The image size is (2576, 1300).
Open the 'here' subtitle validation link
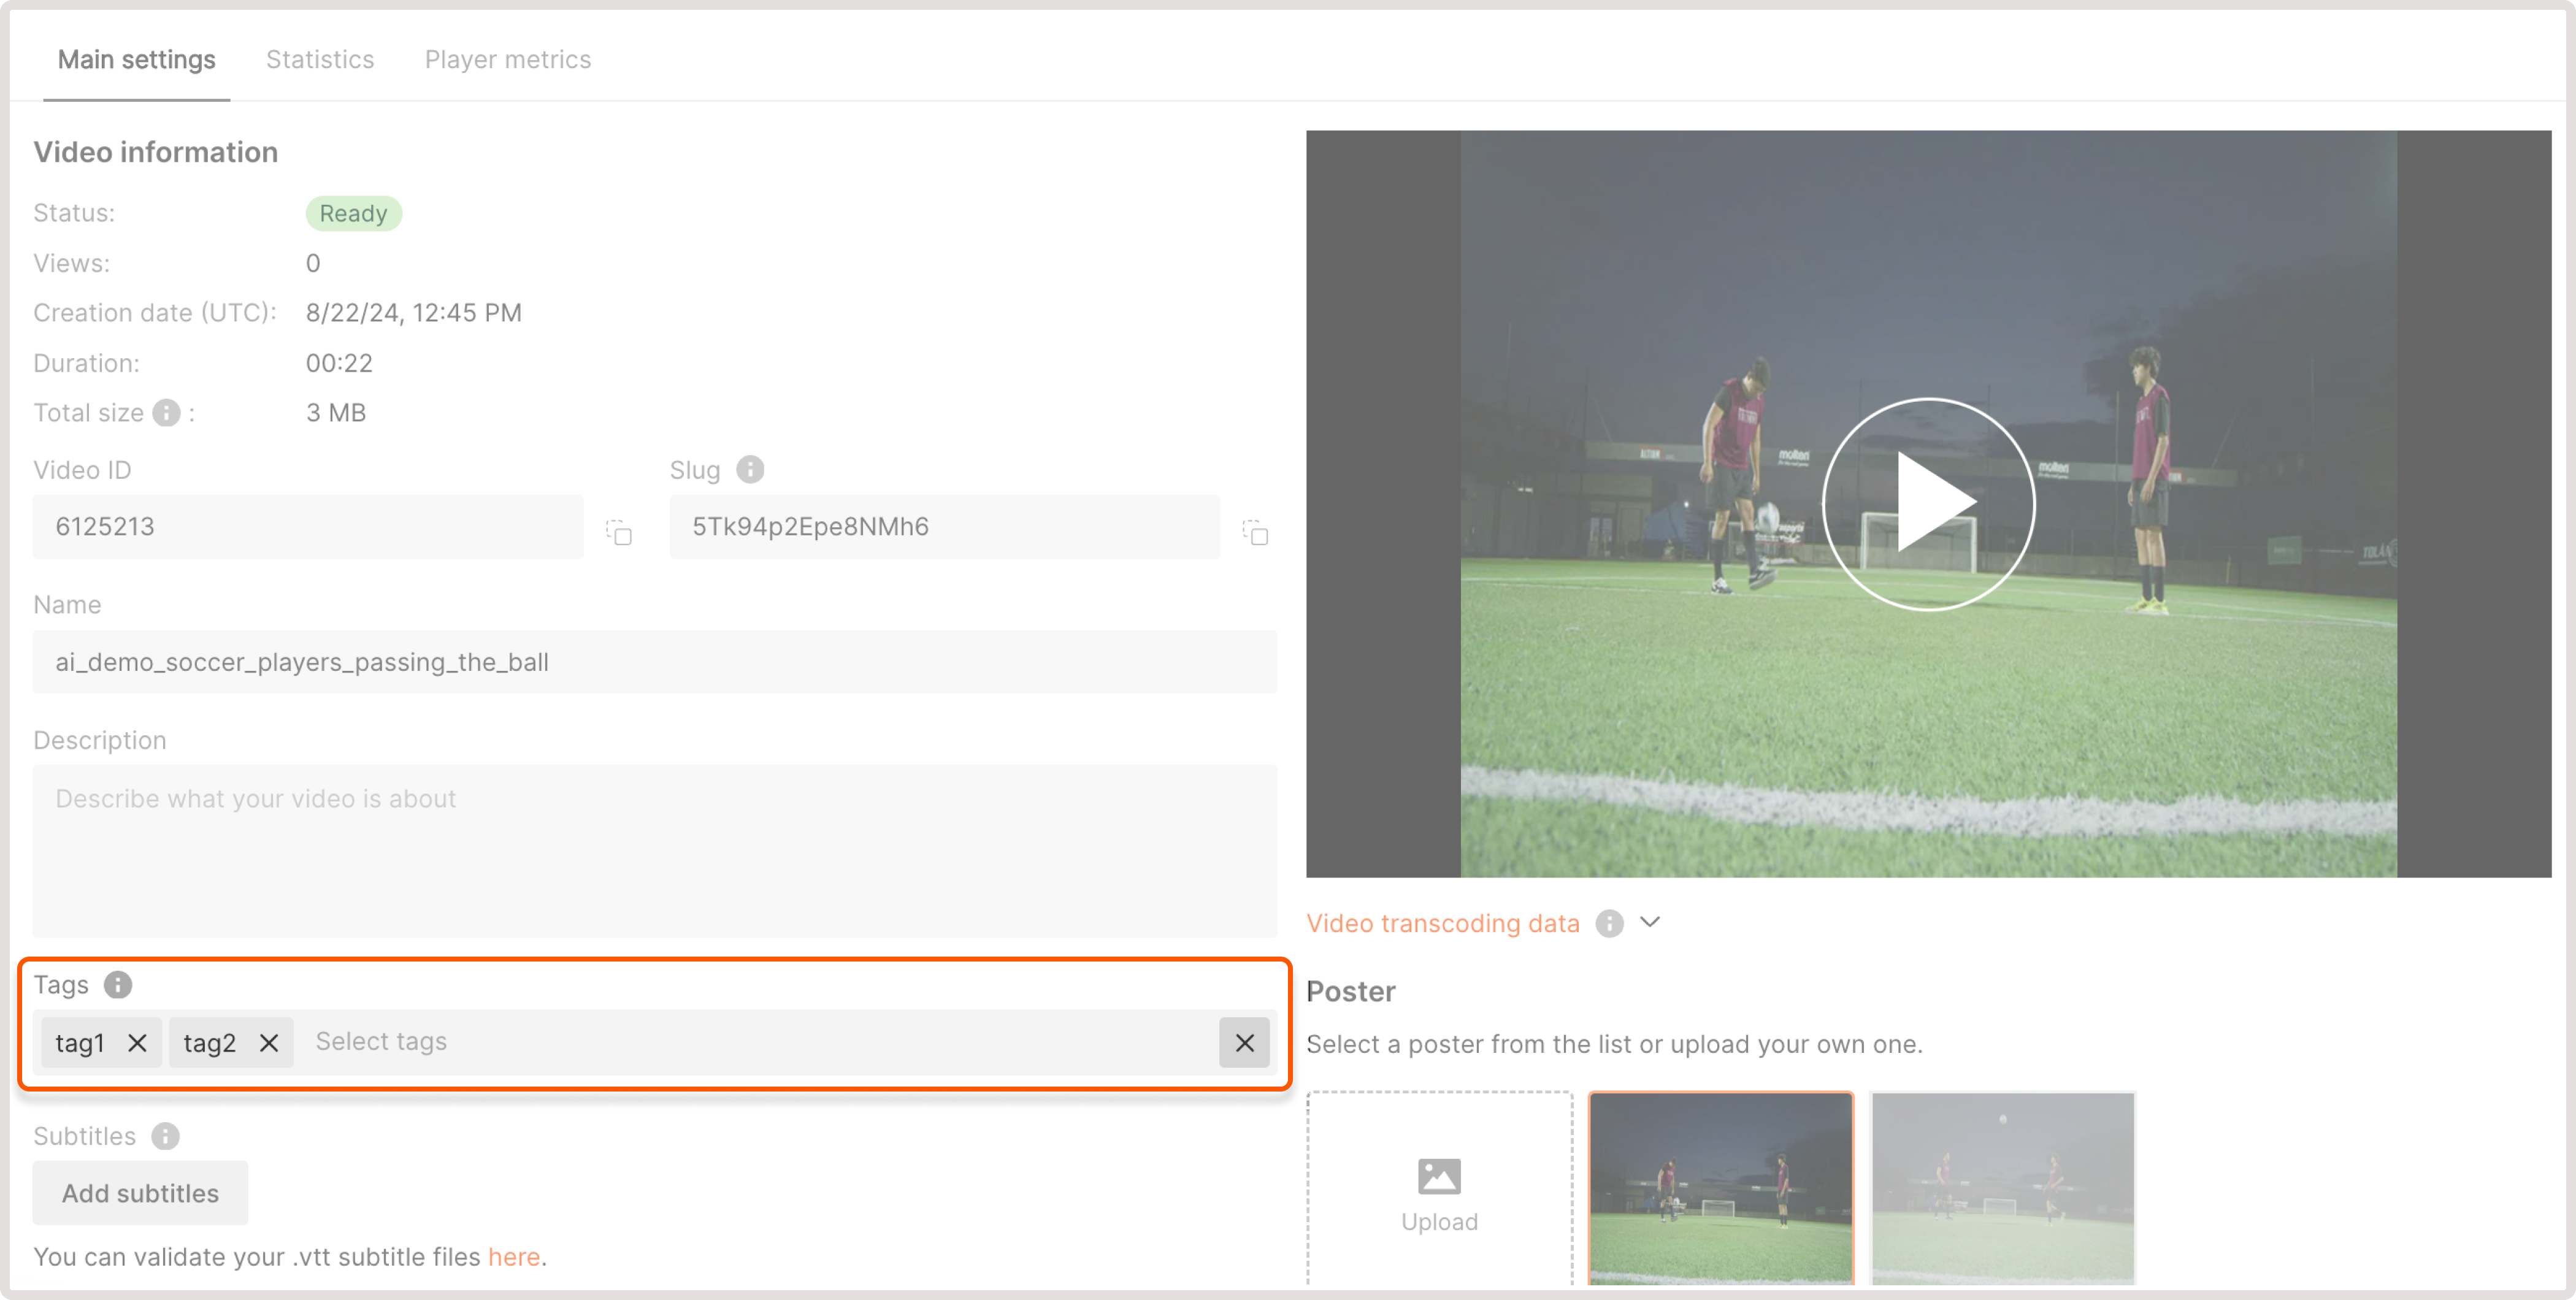click(513, 1256)
